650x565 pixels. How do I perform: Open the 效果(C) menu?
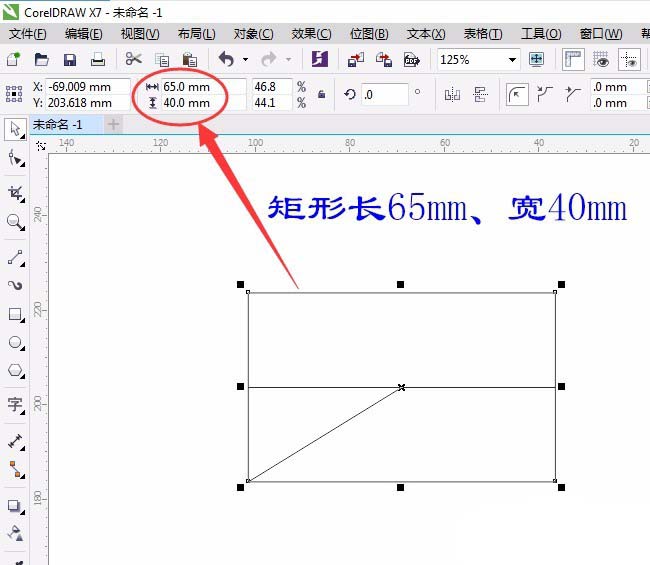[311, 34]
